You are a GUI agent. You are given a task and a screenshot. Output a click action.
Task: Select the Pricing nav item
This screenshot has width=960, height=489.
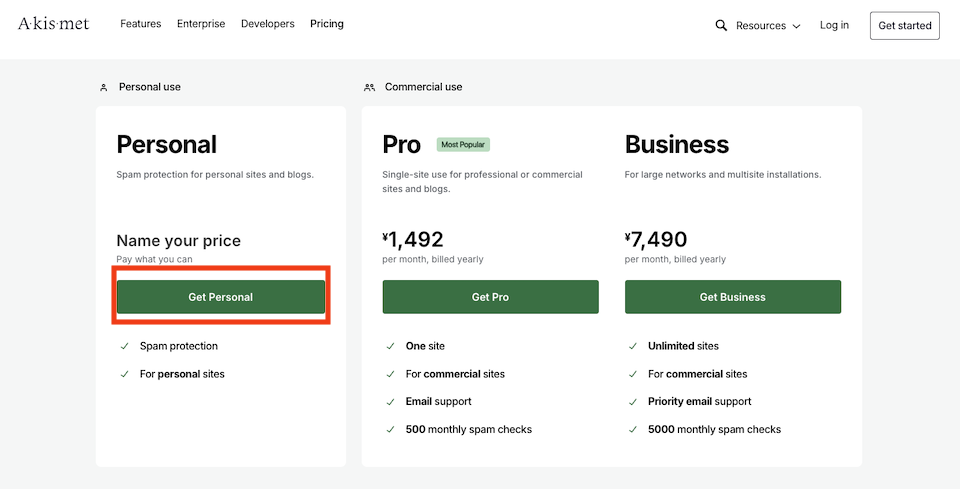point(327,24)
